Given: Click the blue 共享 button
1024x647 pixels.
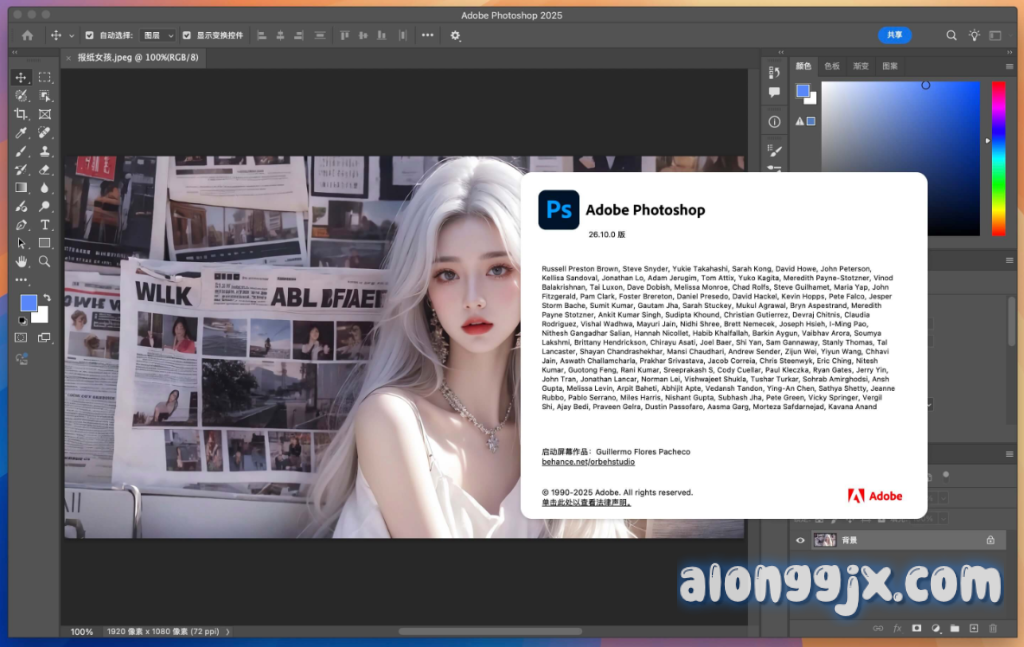Looking at the screenshot, I should (x=894, y=35).
